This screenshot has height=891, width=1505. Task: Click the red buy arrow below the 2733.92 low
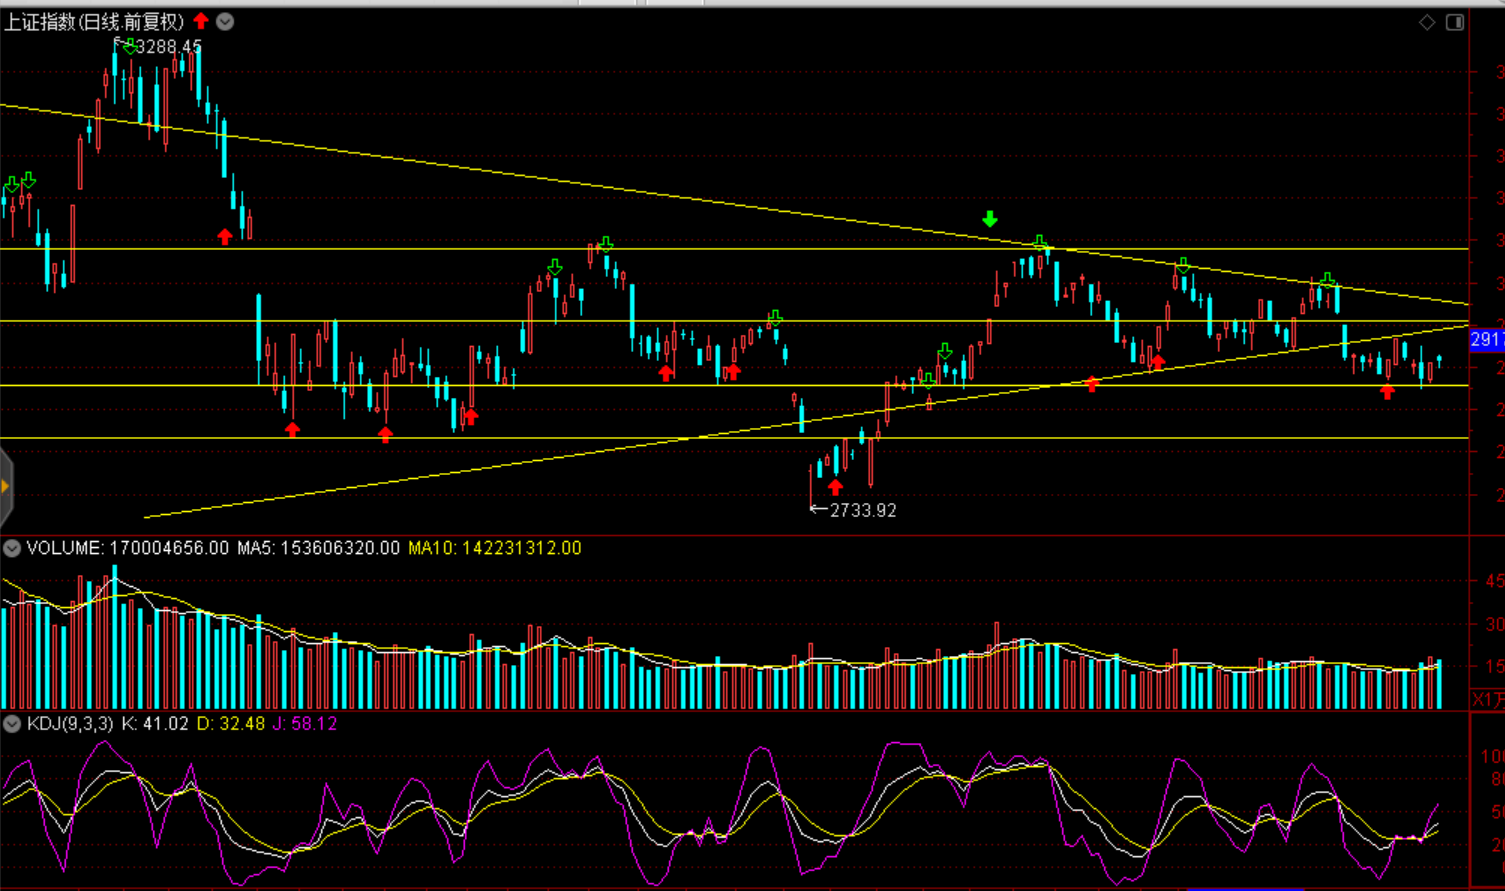coord(835,487)
